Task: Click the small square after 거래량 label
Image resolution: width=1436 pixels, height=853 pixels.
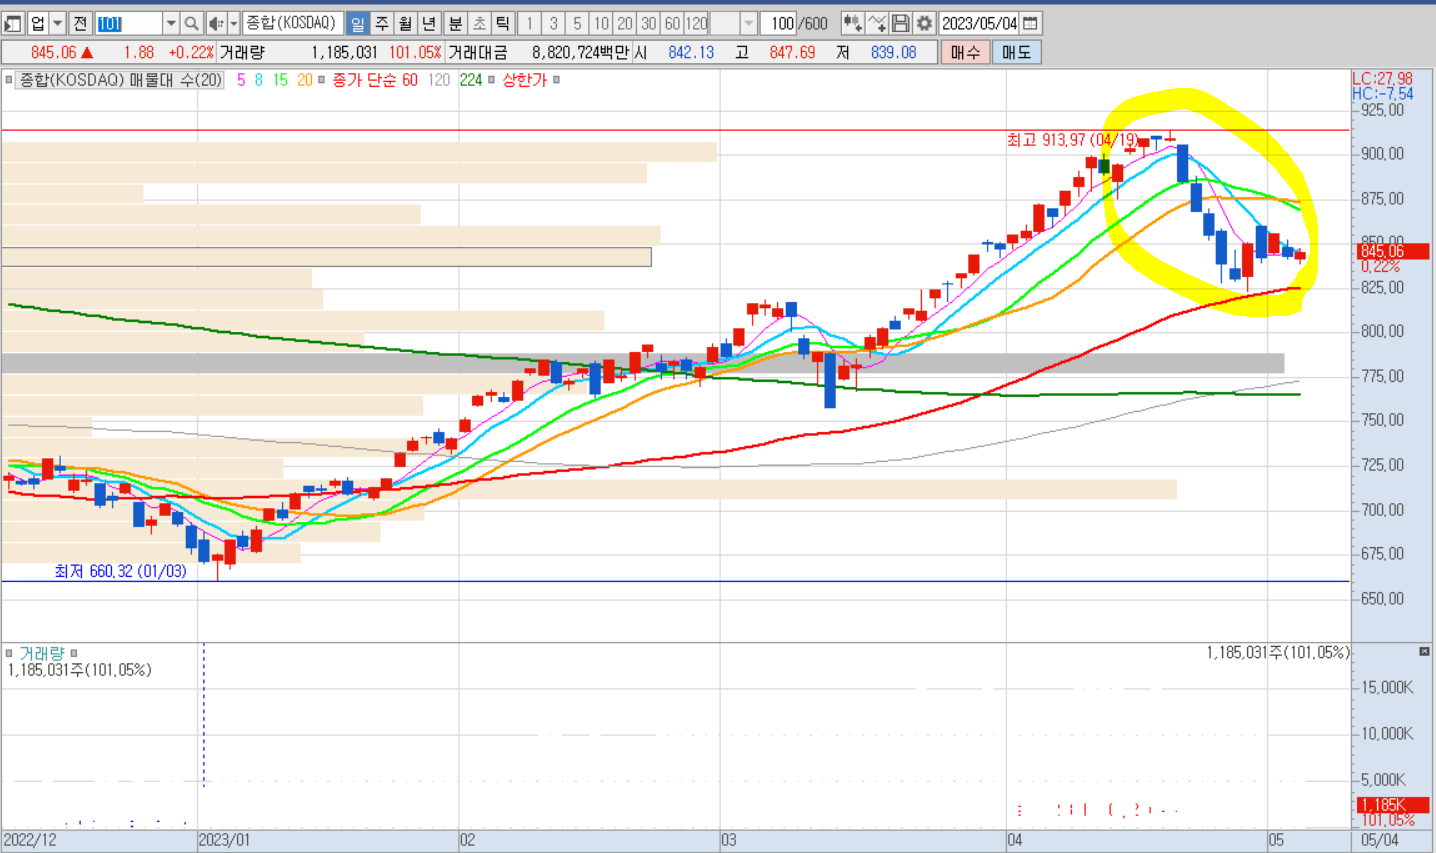Action: click(x=74, y=653)
